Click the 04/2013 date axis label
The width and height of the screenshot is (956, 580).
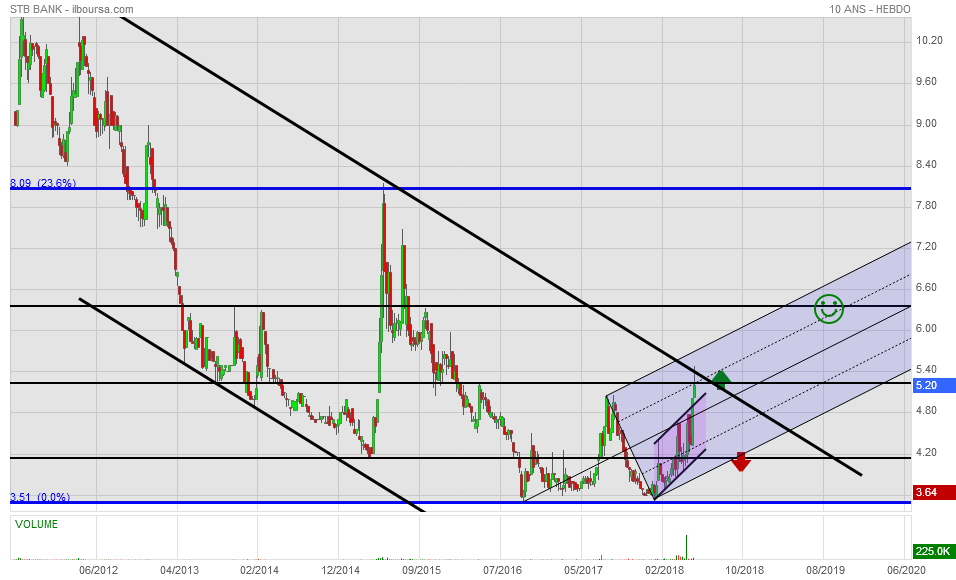pos(179,570)
